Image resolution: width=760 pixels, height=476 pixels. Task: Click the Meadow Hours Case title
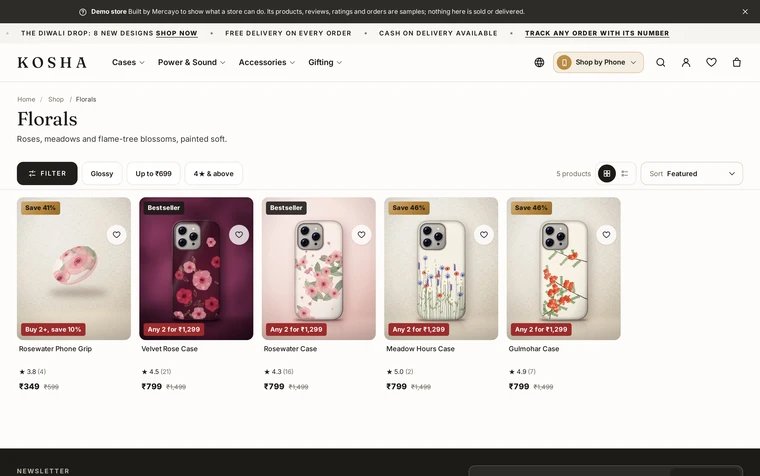click(420, 349)
